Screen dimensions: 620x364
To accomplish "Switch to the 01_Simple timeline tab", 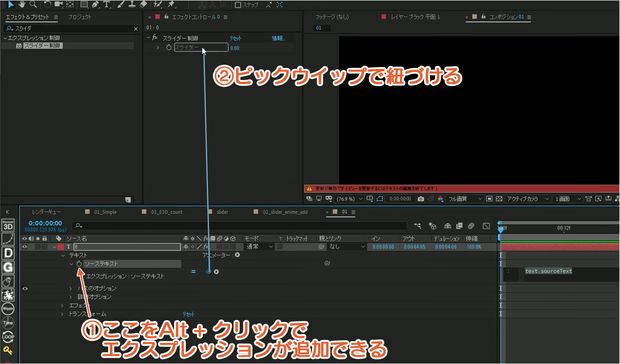I will 105,212.
